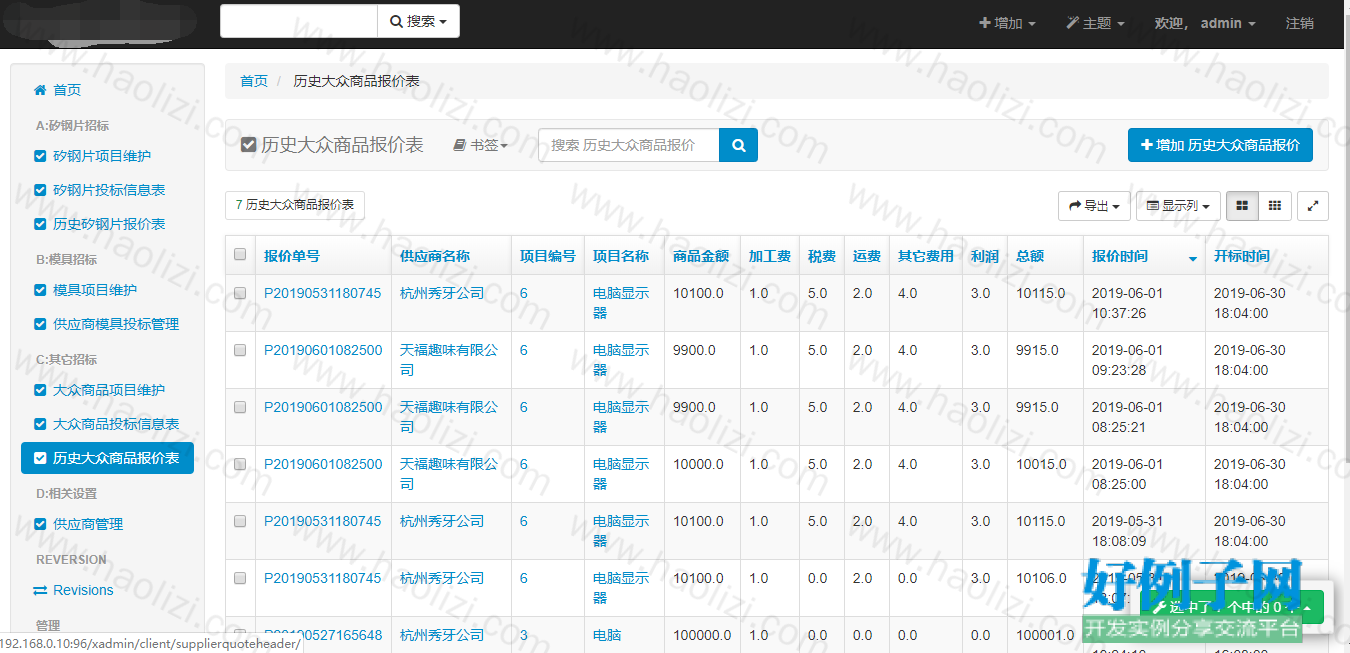Select the active 历史大众商品报价表 sidebar item

pyautogui.click(x=108, y=458)
